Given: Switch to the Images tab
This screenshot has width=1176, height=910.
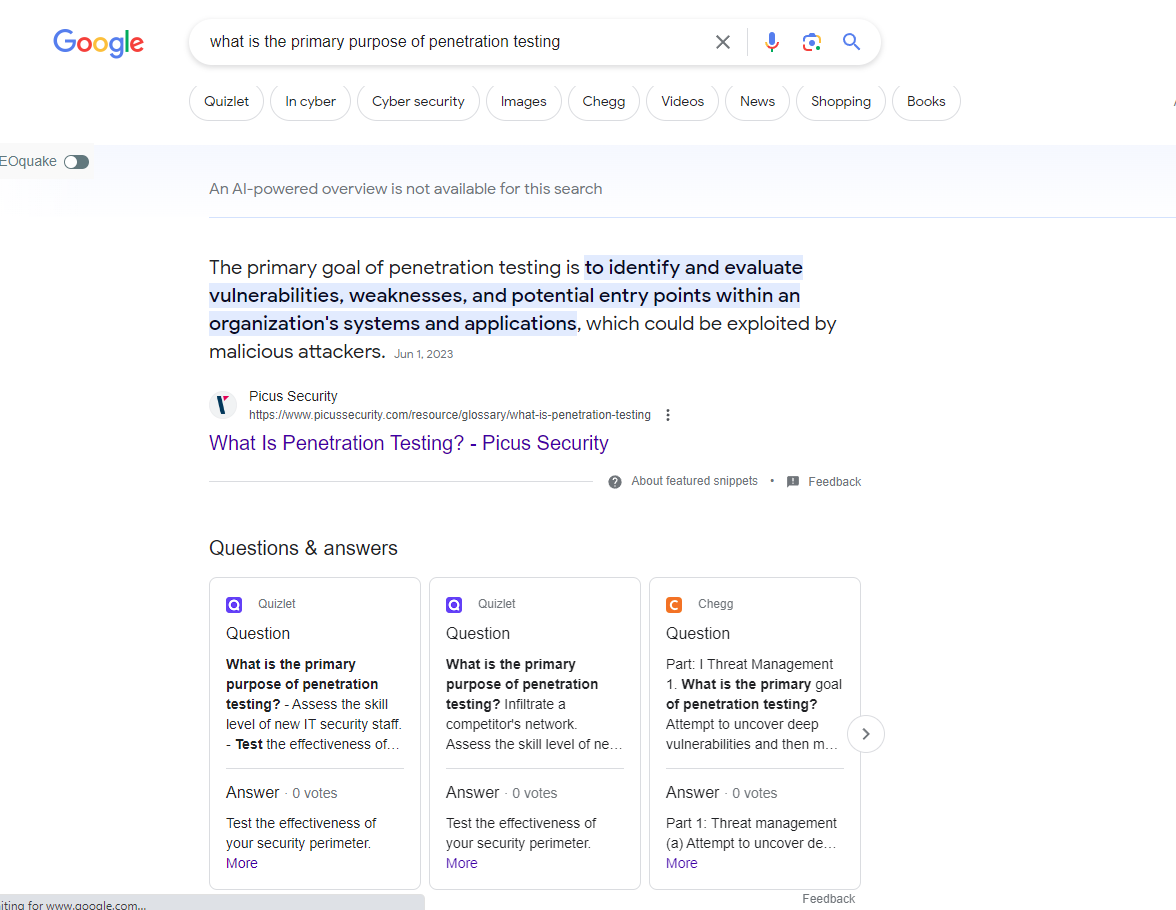Looking at the screenshot, I should click(x=524, y=101).
